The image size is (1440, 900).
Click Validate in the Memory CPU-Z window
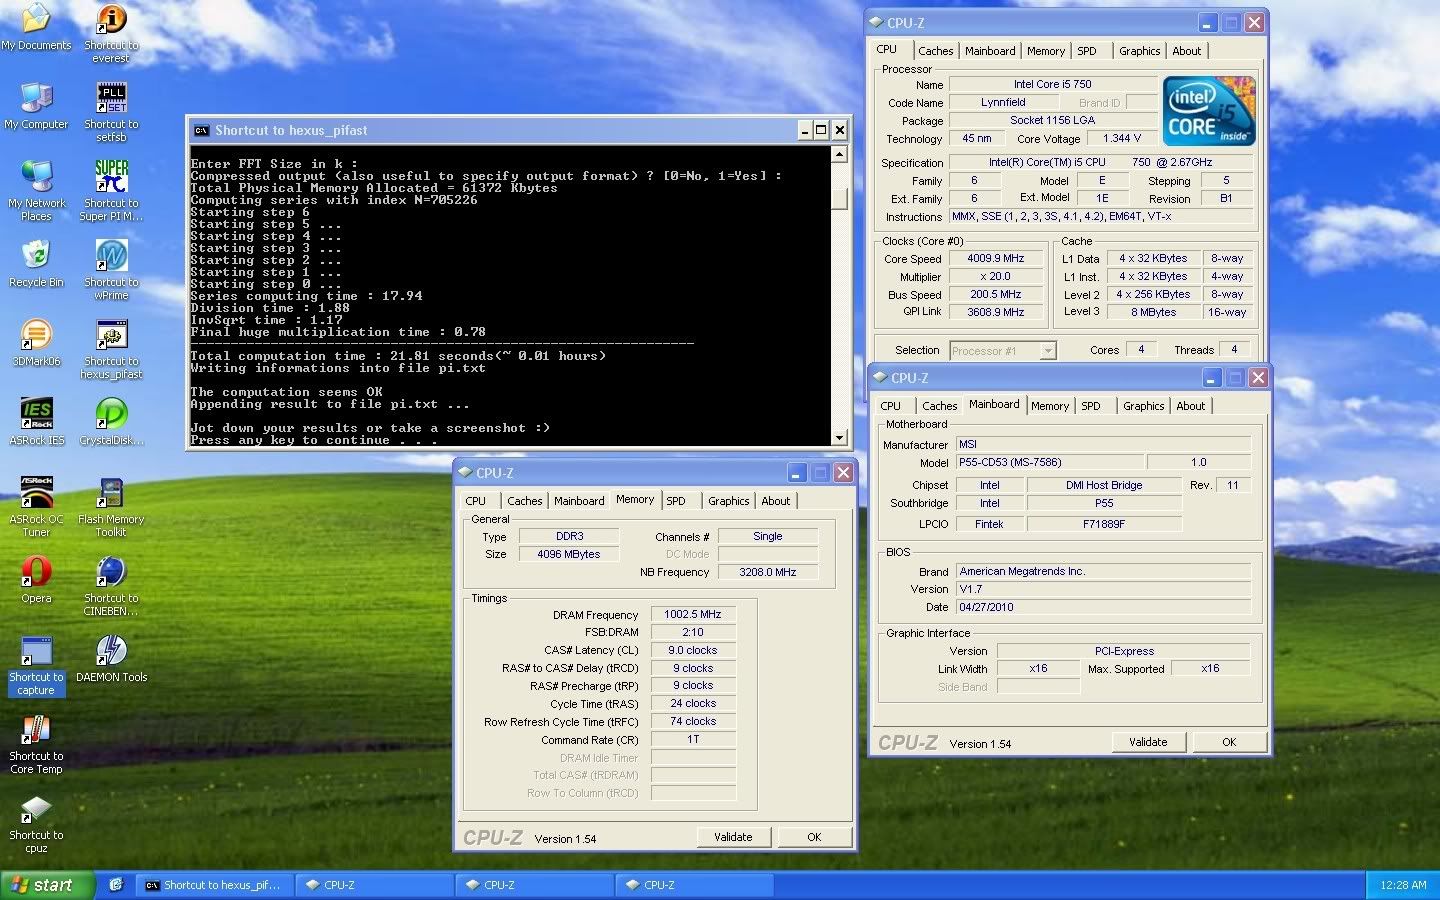tap(733, 837)
